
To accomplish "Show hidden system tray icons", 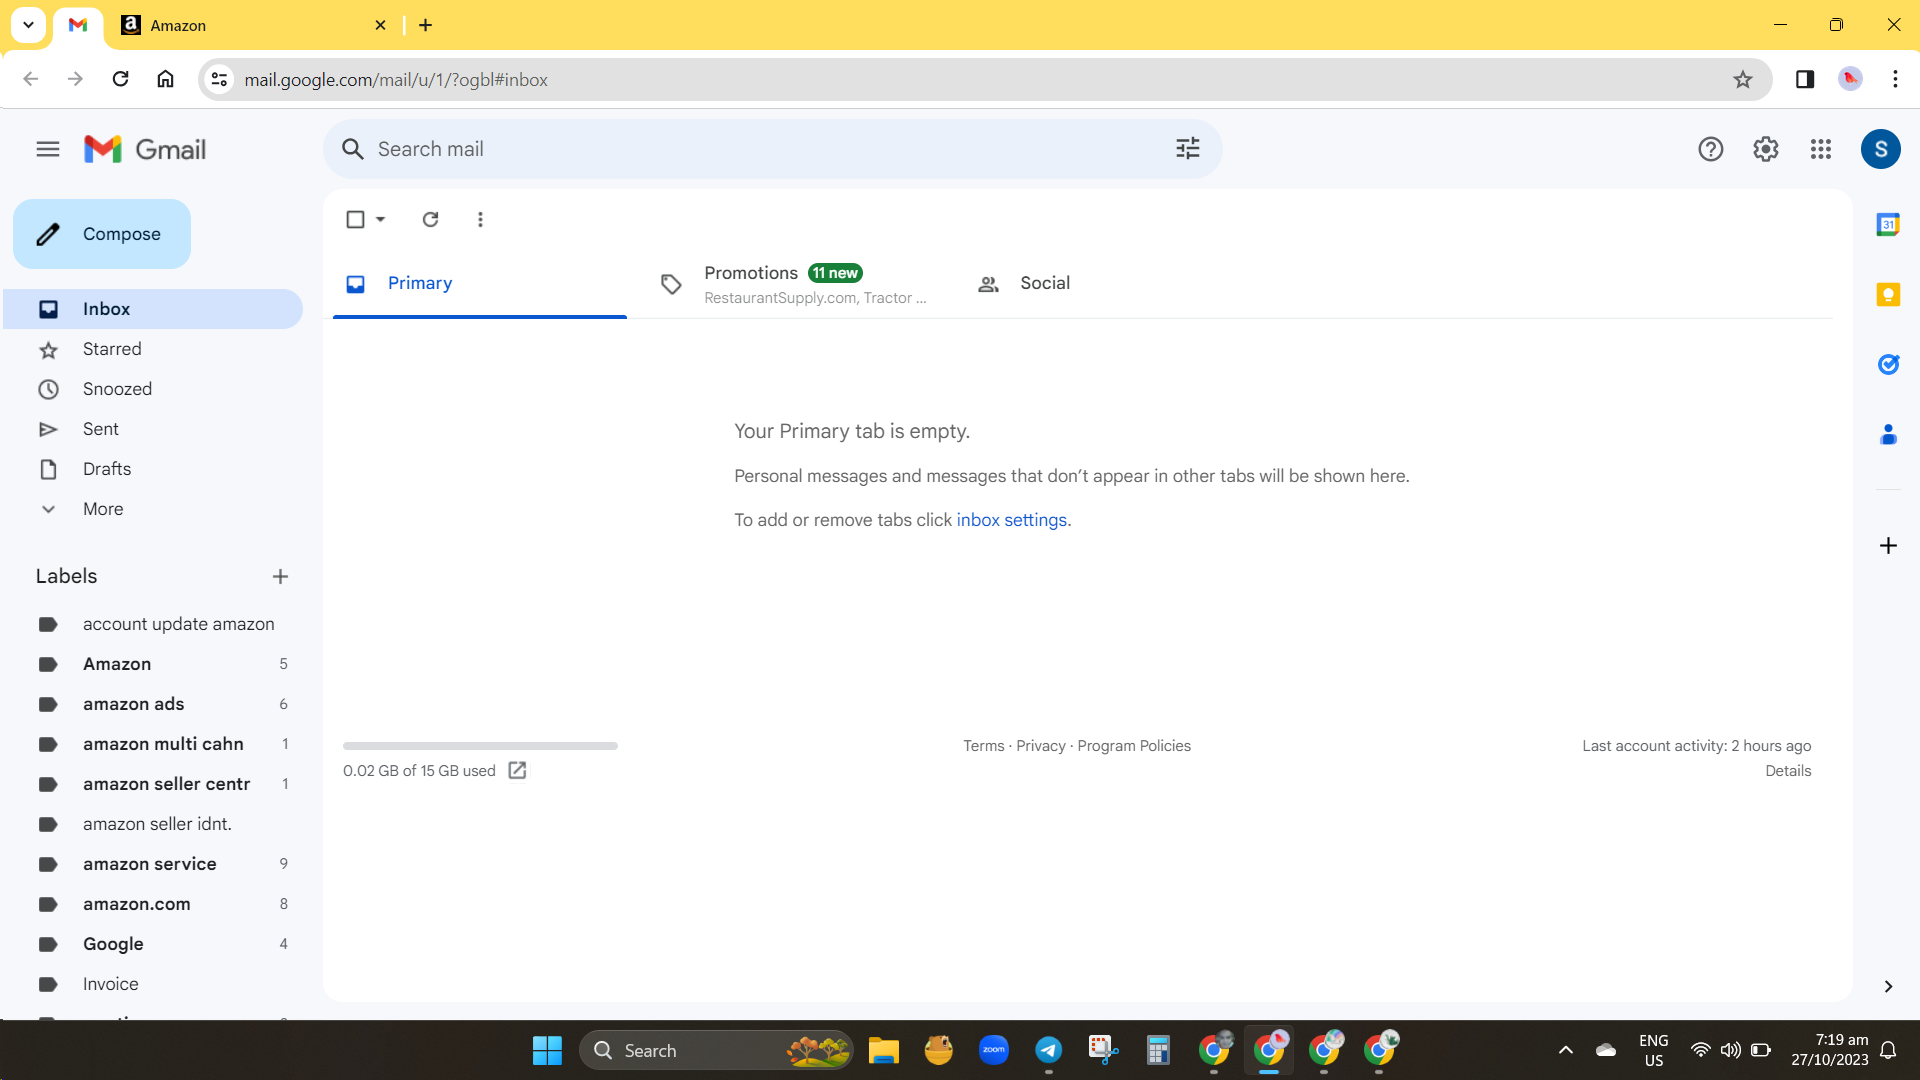I will [1565, 1050].
